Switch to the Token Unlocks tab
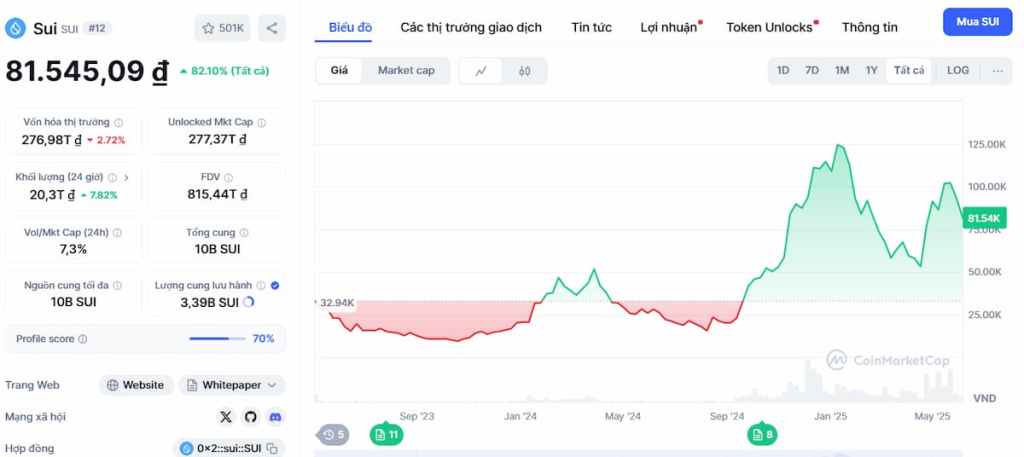Viewport: 1024px width, 457px height. 769,27
